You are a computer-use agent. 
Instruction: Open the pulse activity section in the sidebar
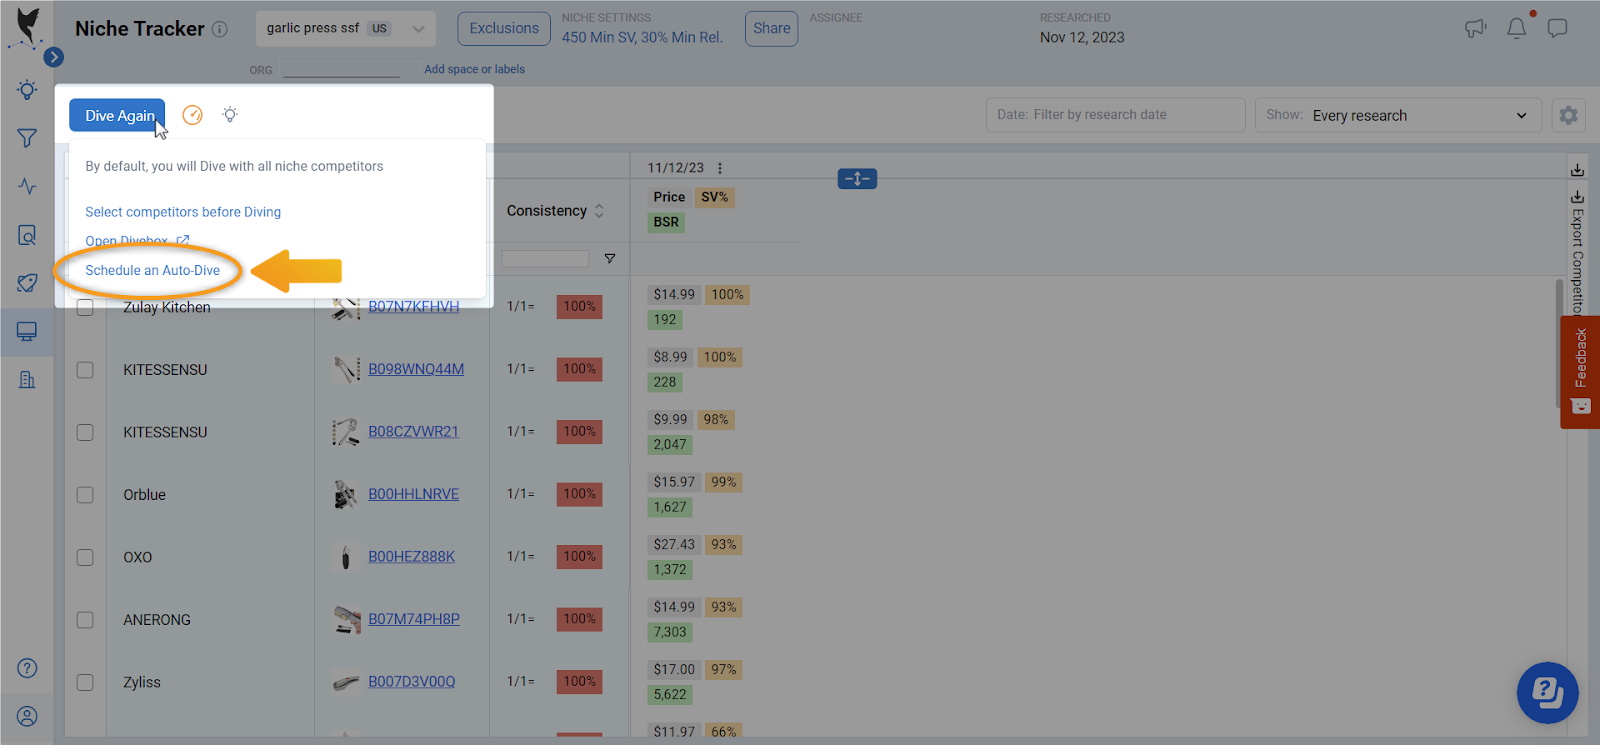point(27,186)
